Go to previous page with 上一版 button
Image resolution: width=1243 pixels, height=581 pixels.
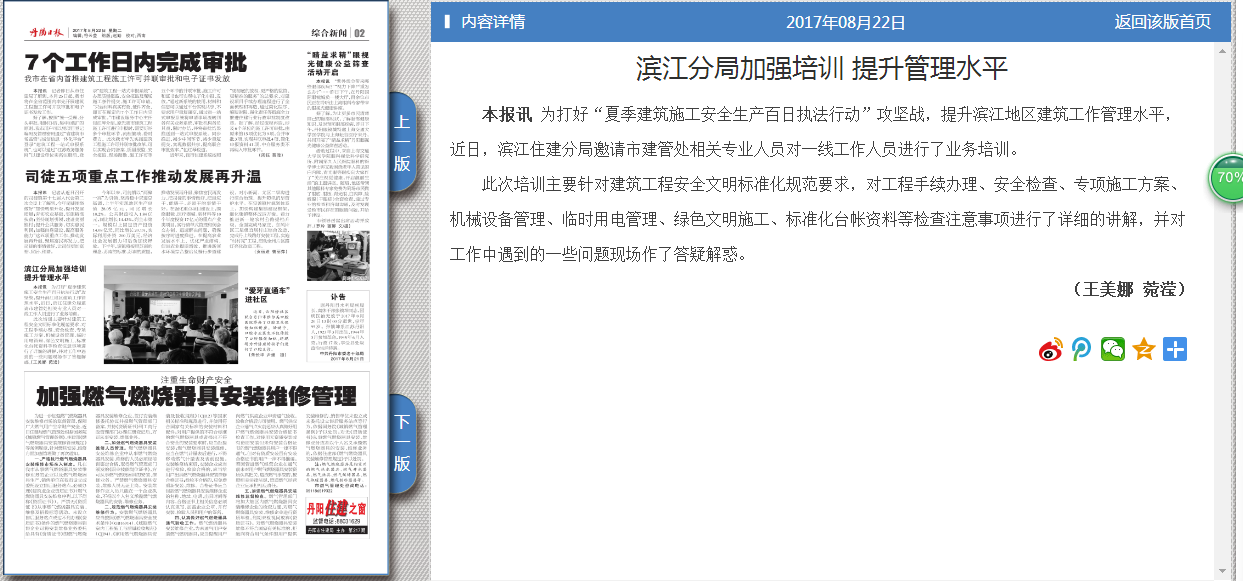(x=401, y=143)
